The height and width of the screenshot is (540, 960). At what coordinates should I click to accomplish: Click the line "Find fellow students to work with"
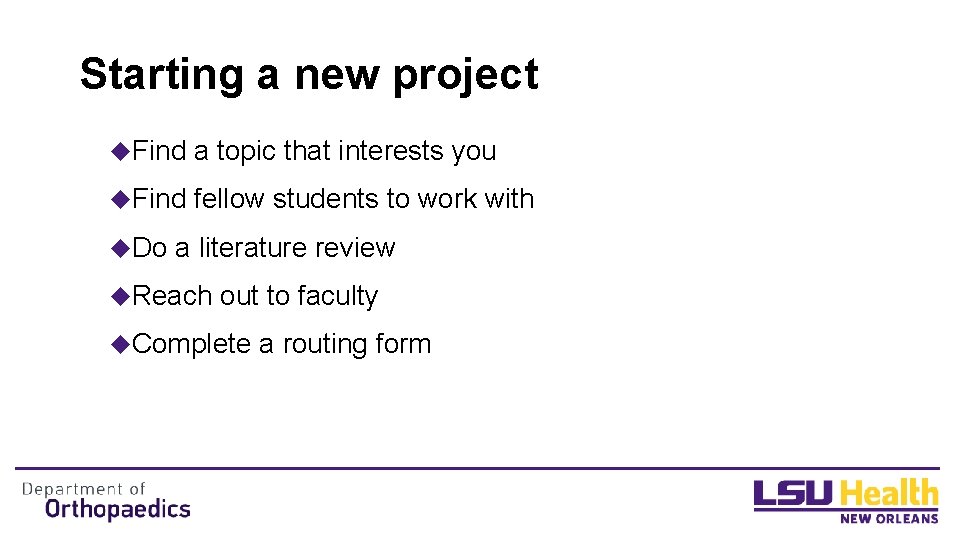[x=333, y=199]
